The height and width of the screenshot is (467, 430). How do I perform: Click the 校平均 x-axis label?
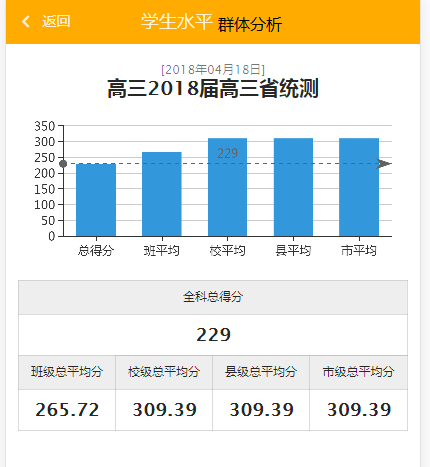(227, 250)
